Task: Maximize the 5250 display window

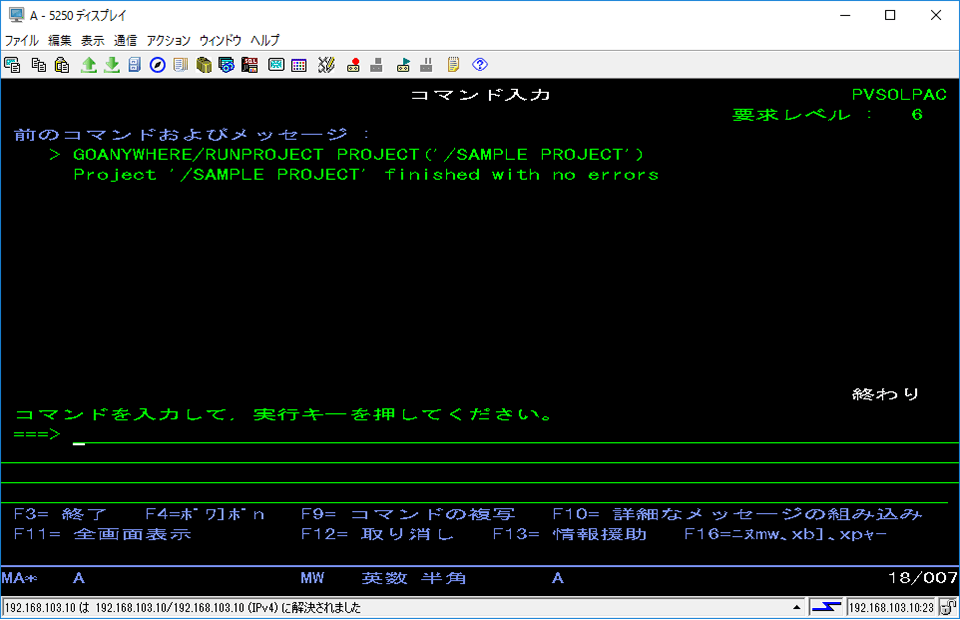Action: click(890, 15)
